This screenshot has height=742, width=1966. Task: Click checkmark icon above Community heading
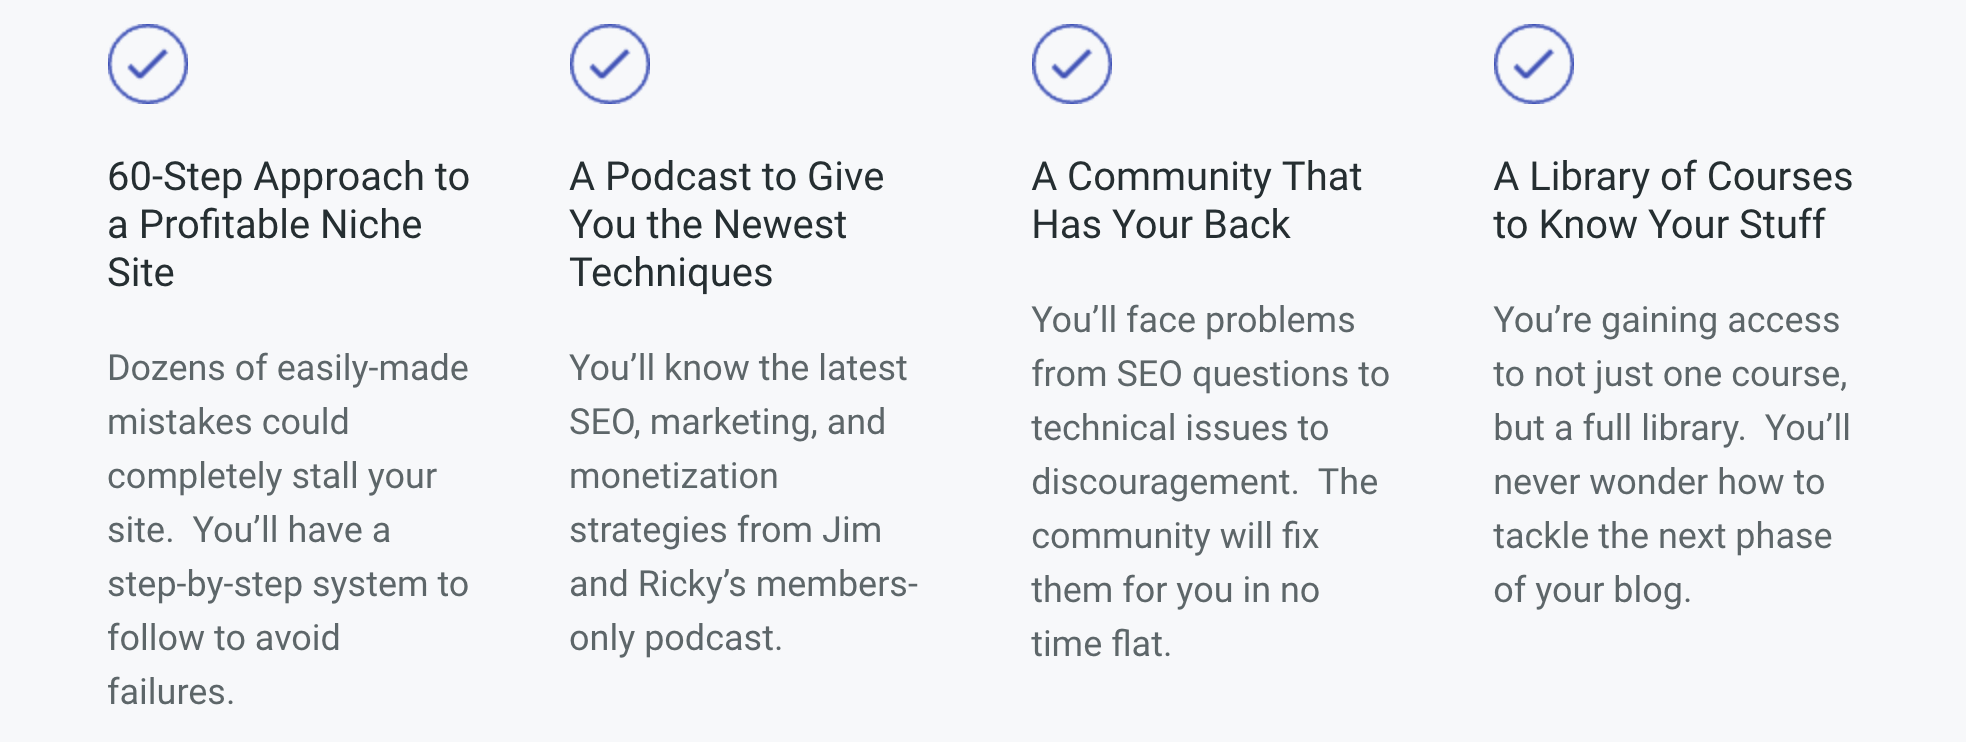pyautogui.click(x=1072, y=64)
